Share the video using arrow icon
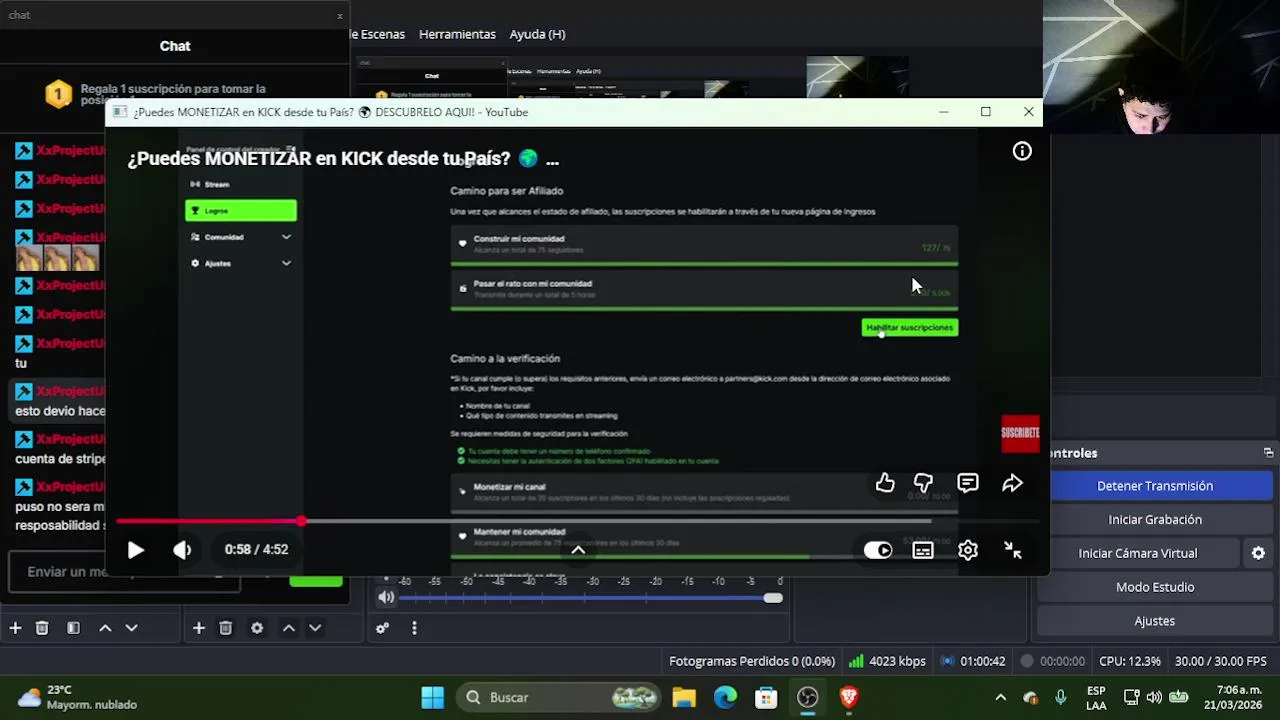Viewport: 1280px width, 720px height. pos(1013,484)
